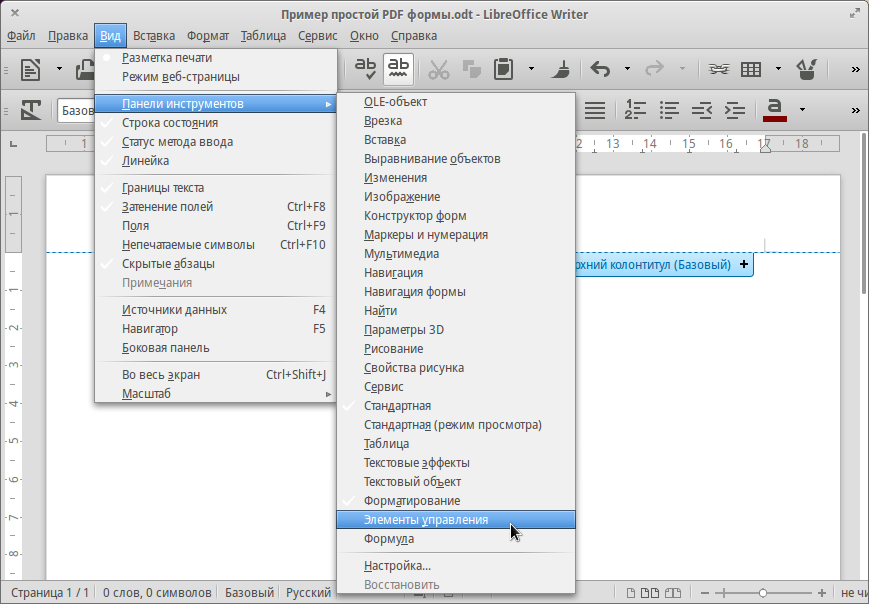The width and height of the screenshot is (869, 604).
Task: Open the Font Color dropdown arrow
Action: pos(802,110)
